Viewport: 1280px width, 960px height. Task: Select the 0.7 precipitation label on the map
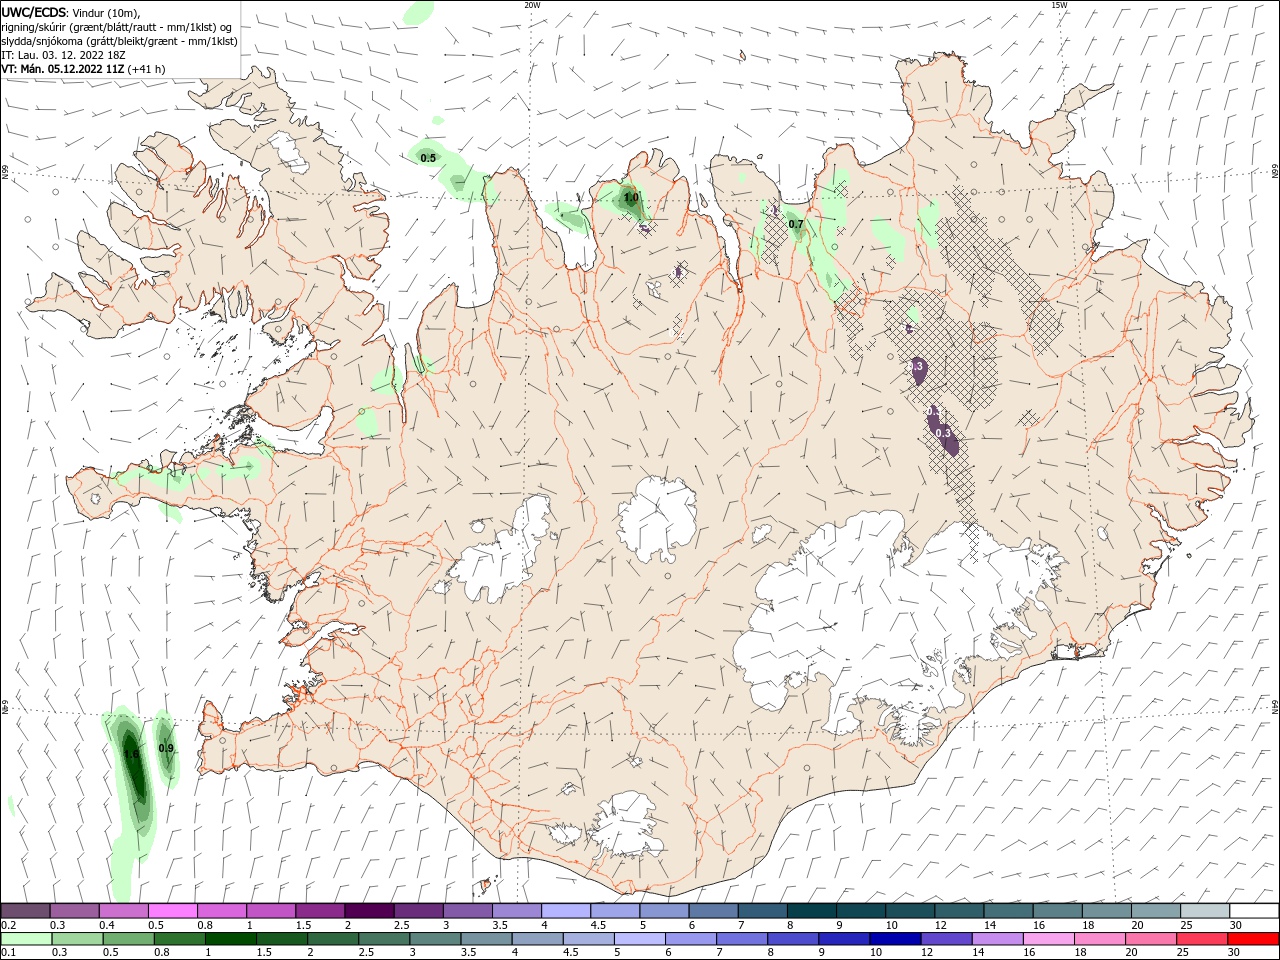click(x=796, y=224)
